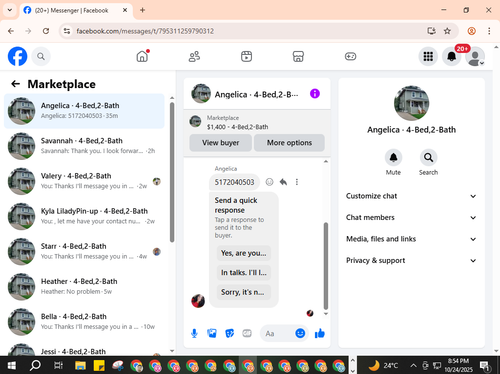Image resolution: width=500 pixels, height=374 pixels.
Task: React to Angelica's message with emoji icon
Action: click(269, 182)
